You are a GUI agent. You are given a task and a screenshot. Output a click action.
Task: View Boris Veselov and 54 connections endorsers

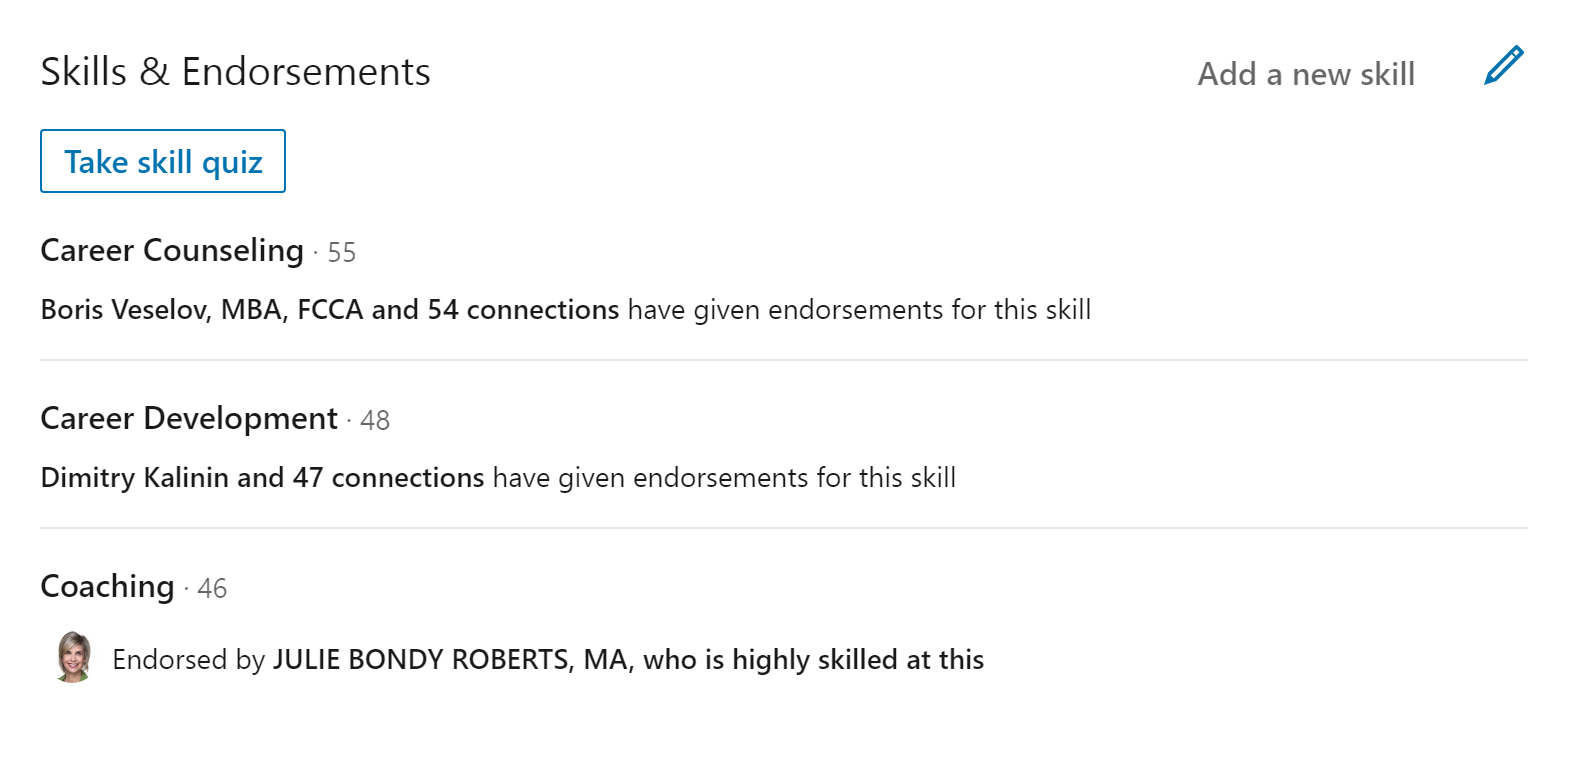[x=330, y=310]
